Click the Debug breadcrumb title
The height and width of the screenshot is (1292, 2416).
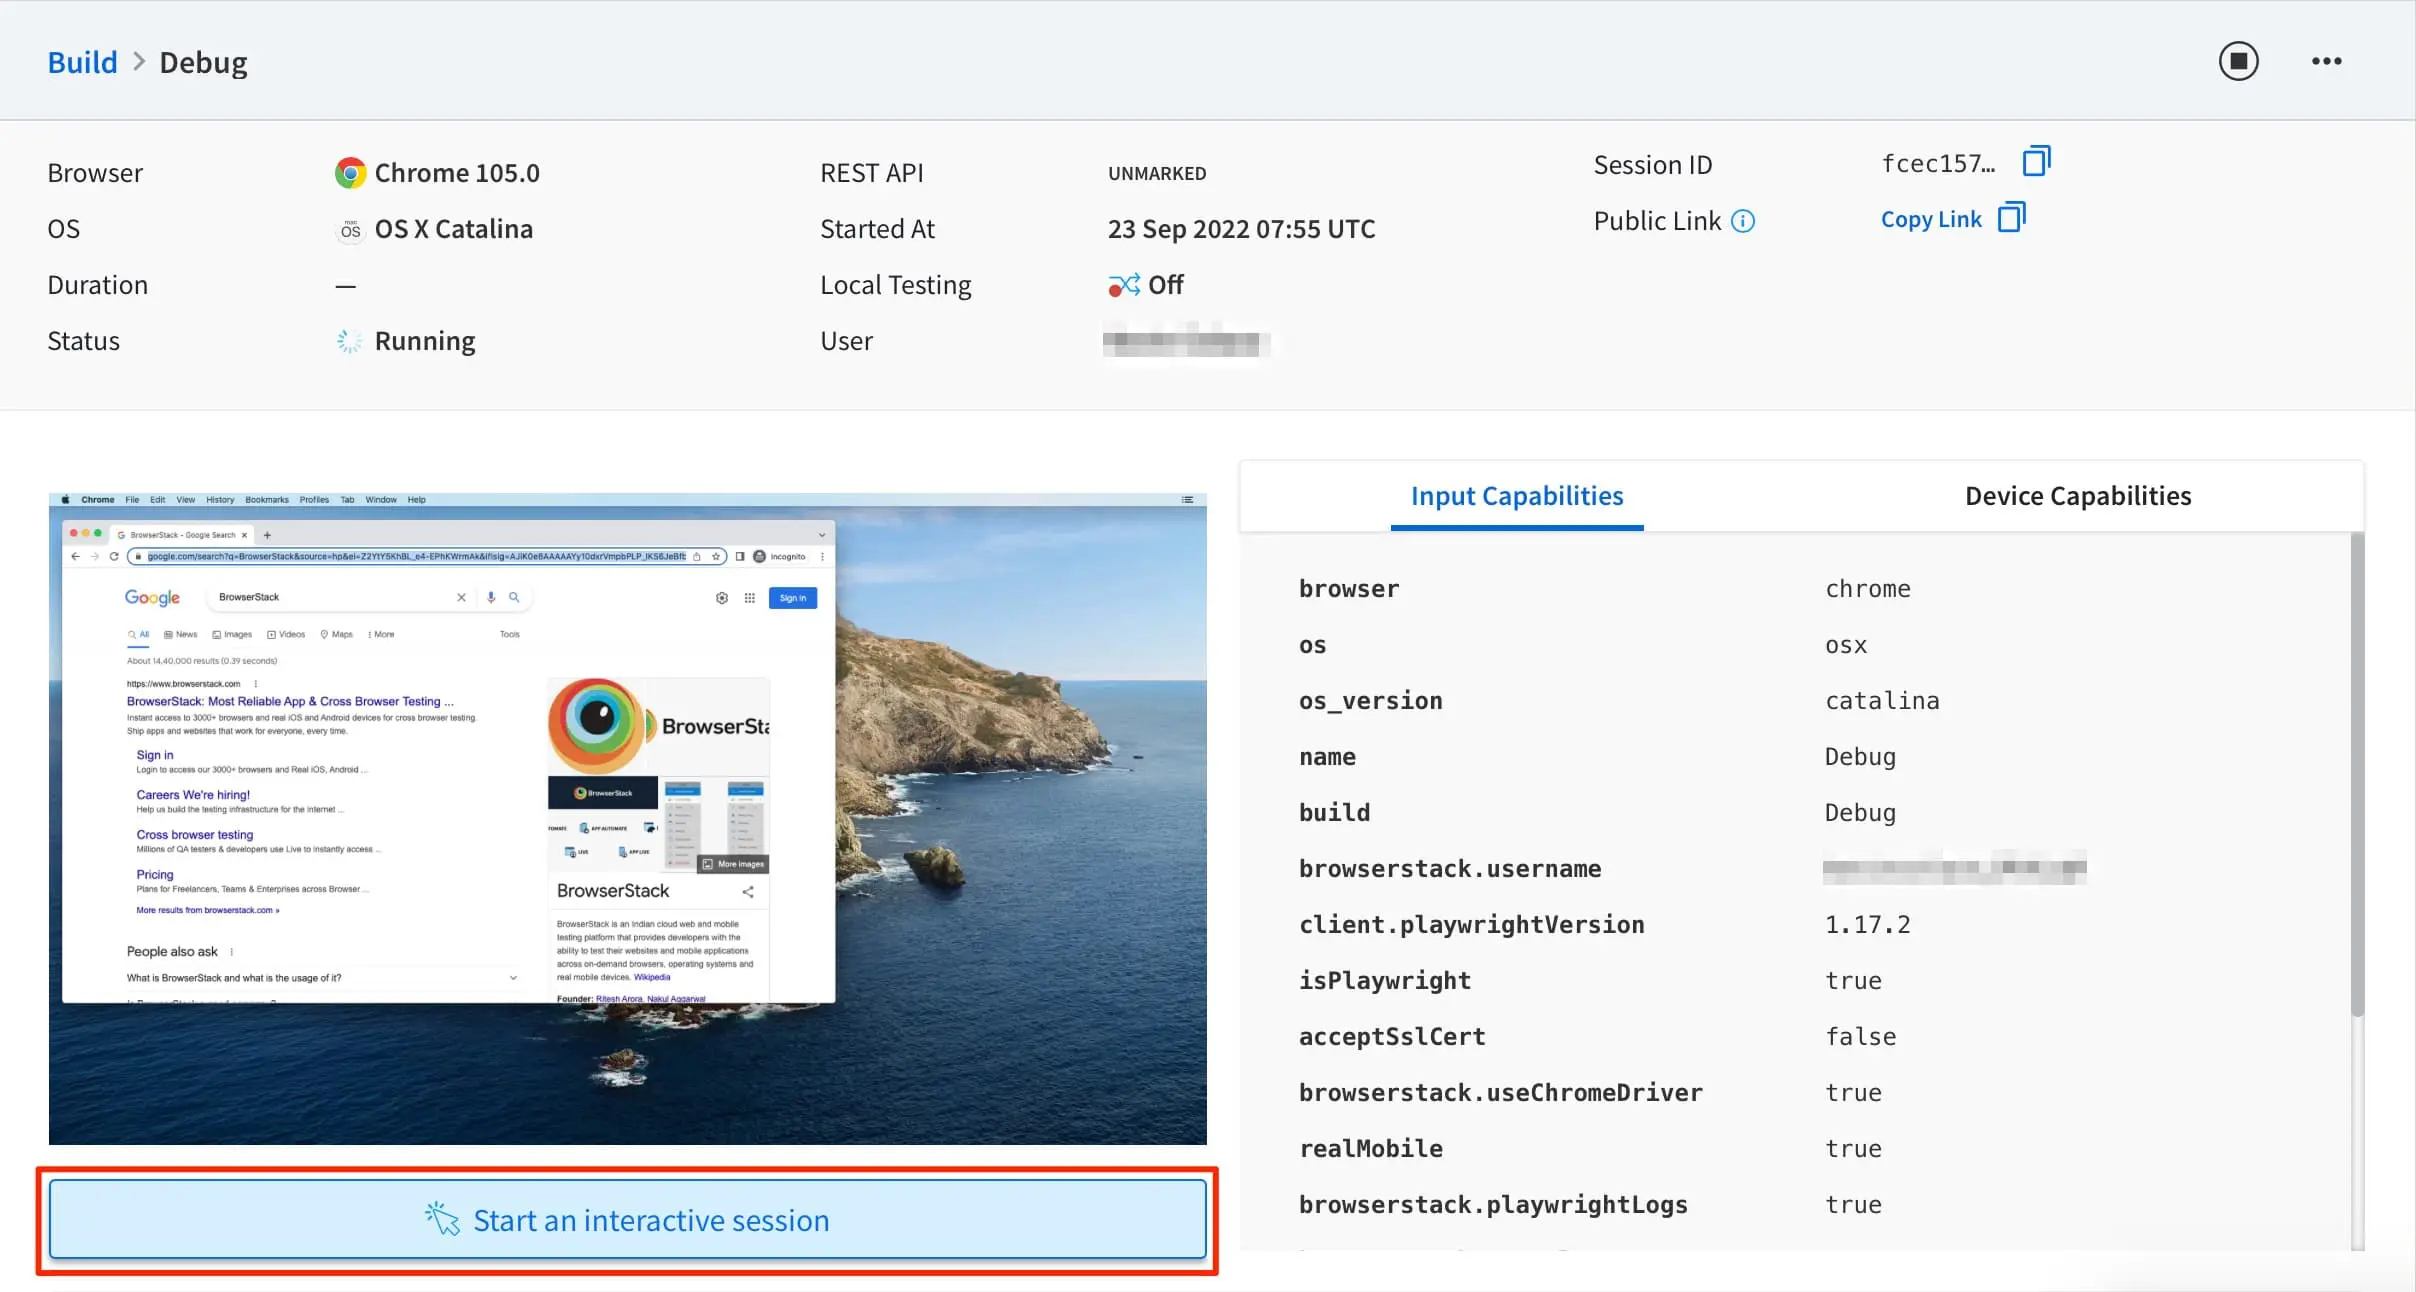point(203,62)
